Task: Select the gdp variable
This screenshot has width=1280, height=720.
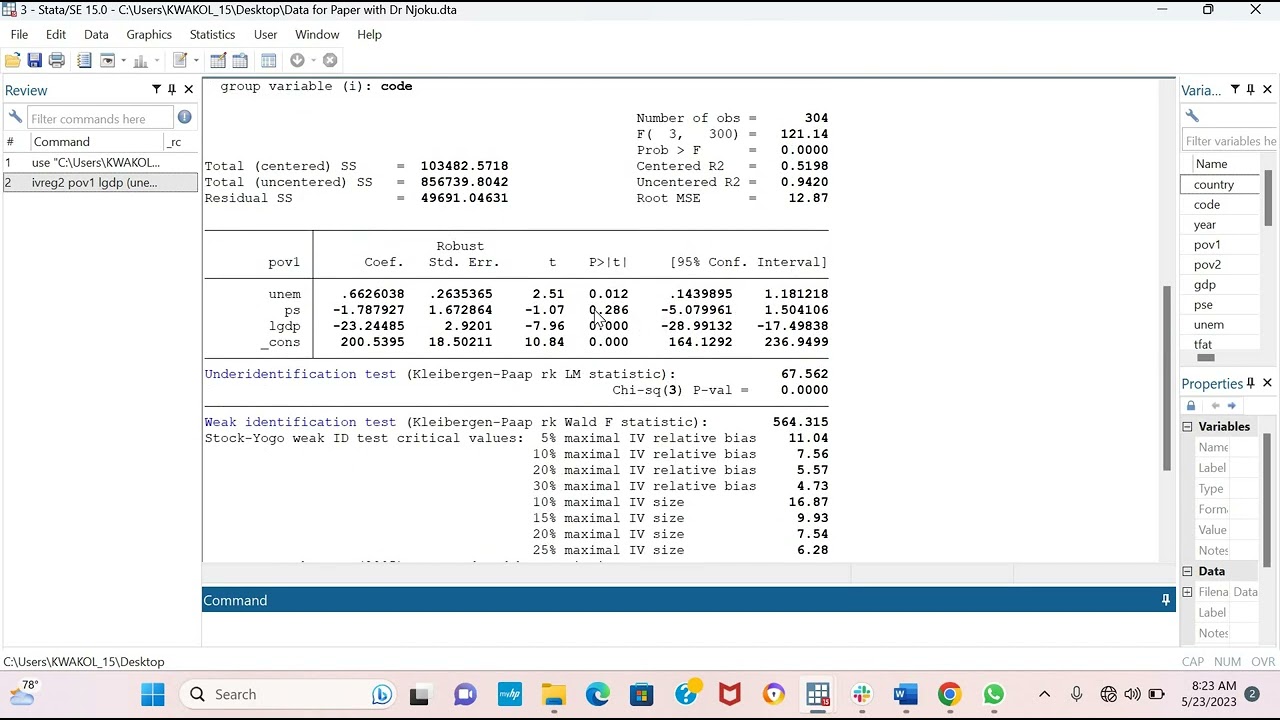Action: (1221, 284)
